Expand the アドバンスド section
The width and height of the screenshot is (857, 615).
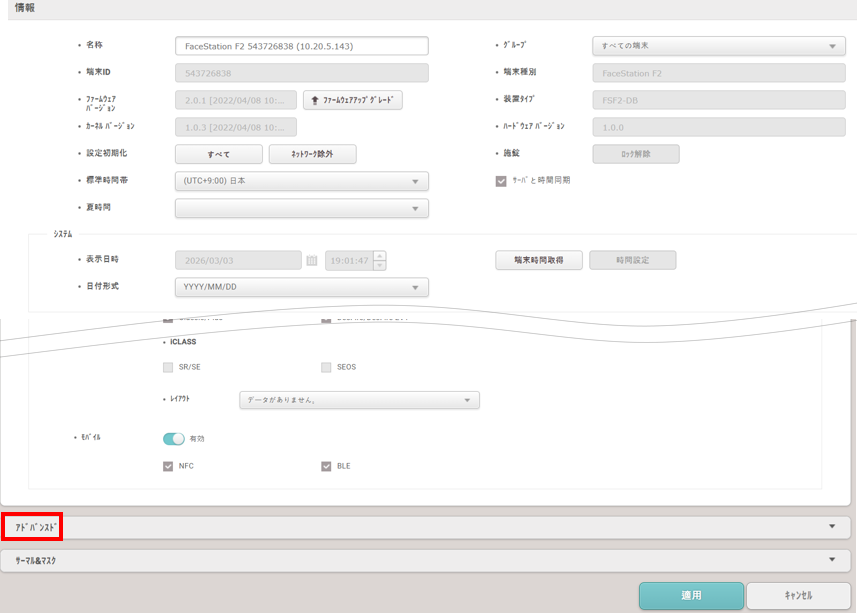pos(425,528)
